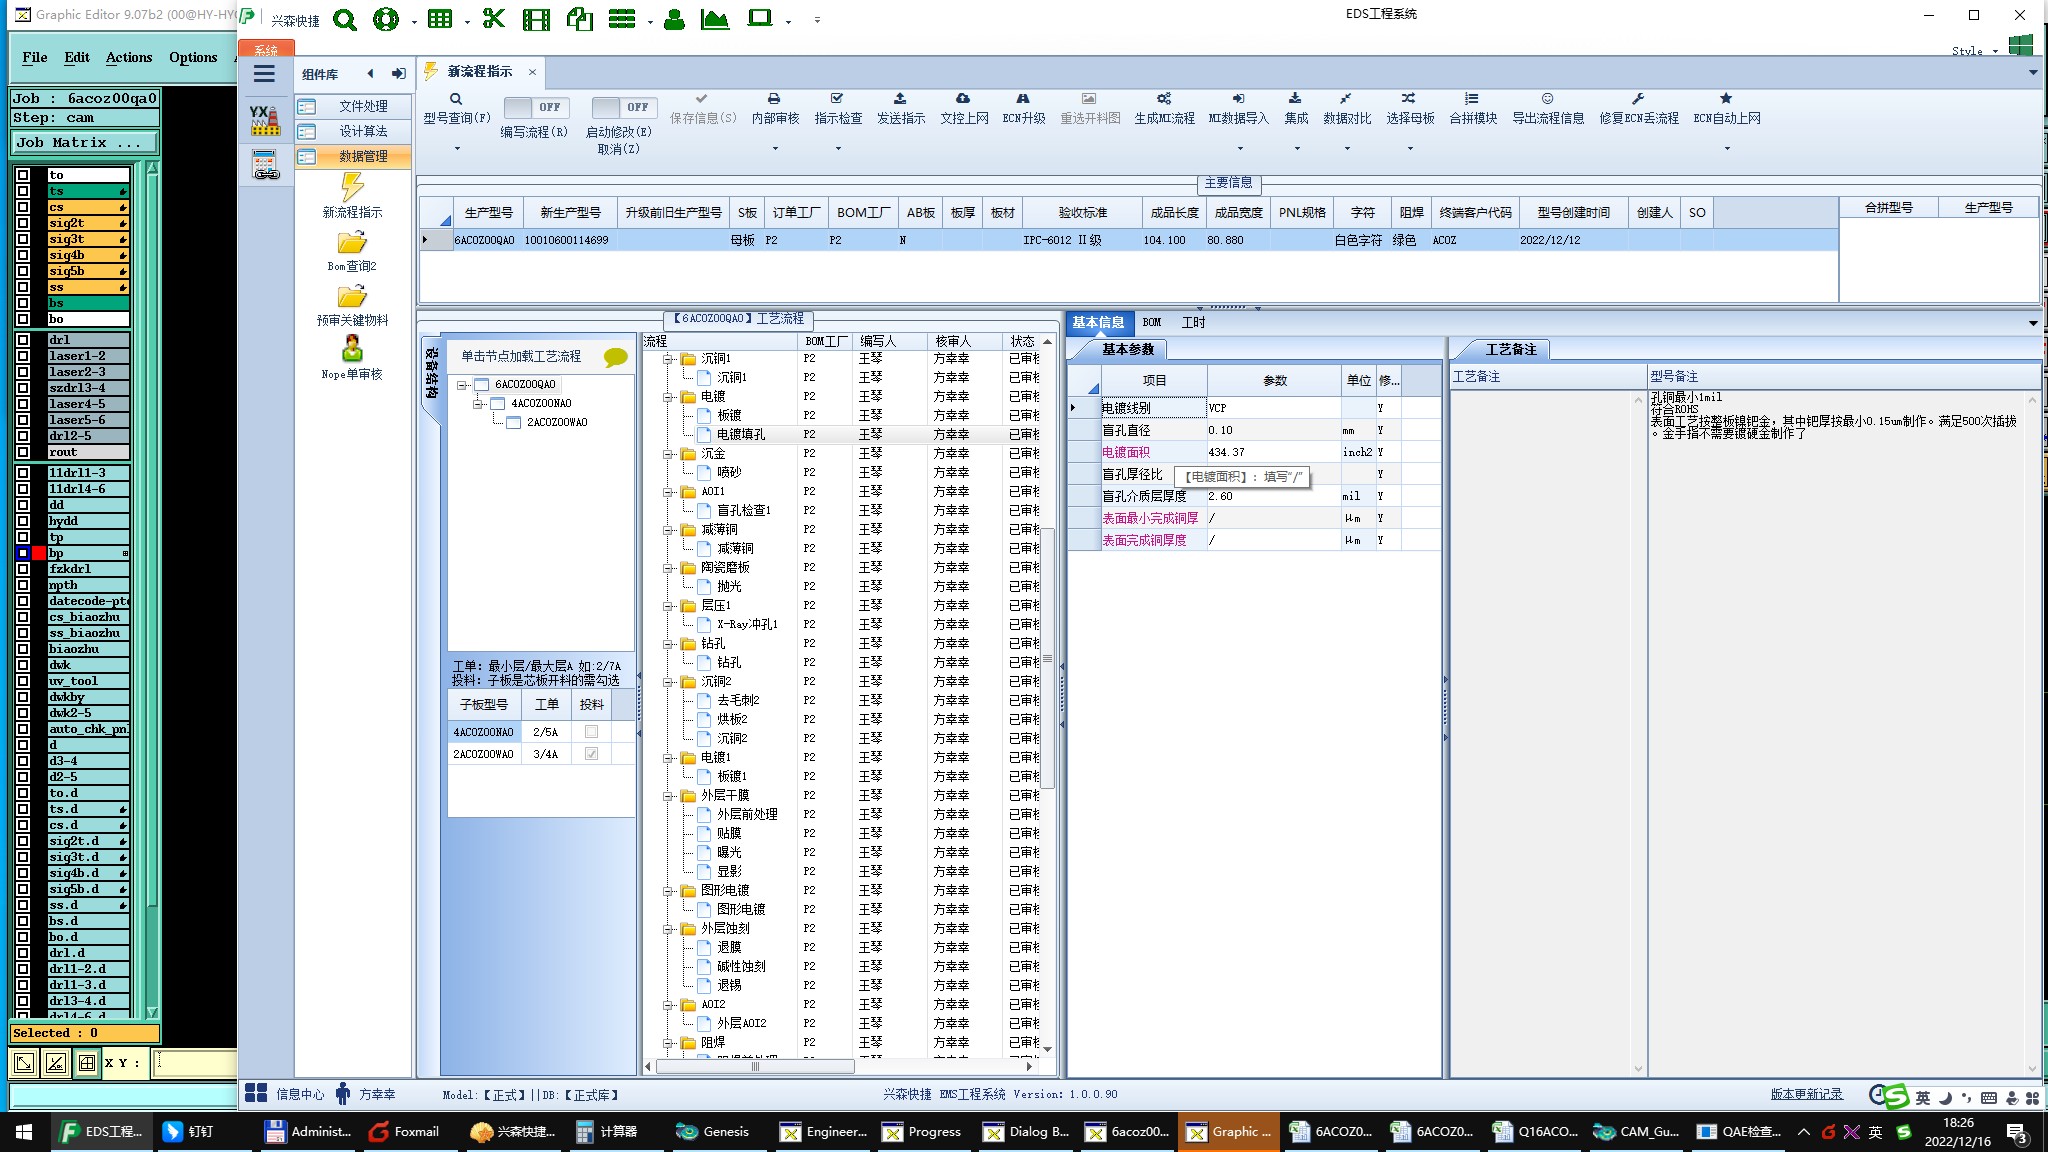Collapse the 6ACOZ00QA0 tree node
Screen dimensions: 2048x1152
pyautogui.click(x=462, y=385)
